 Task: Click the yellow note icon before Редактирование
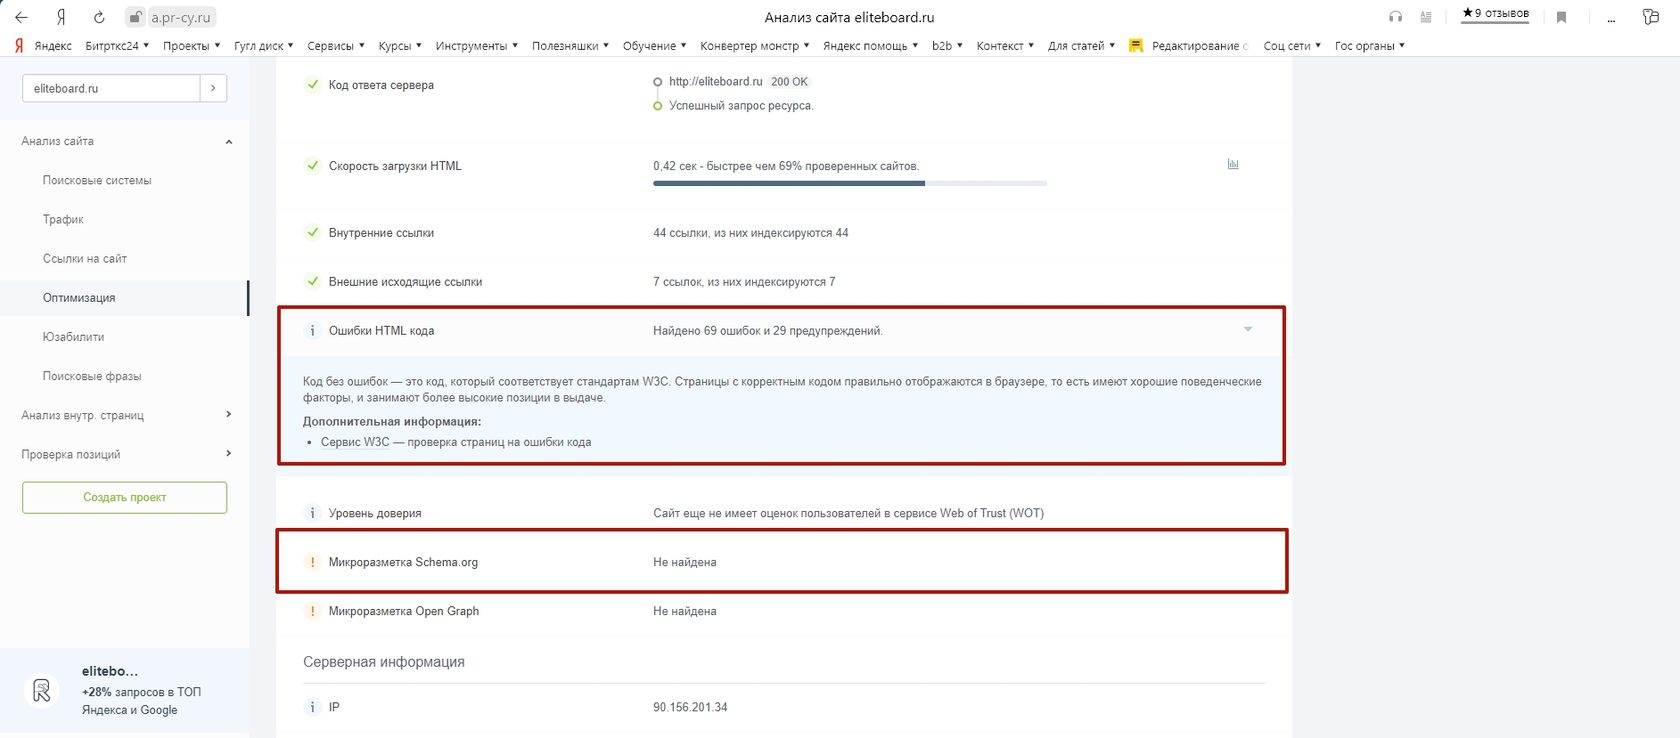tap(1136, 46)
